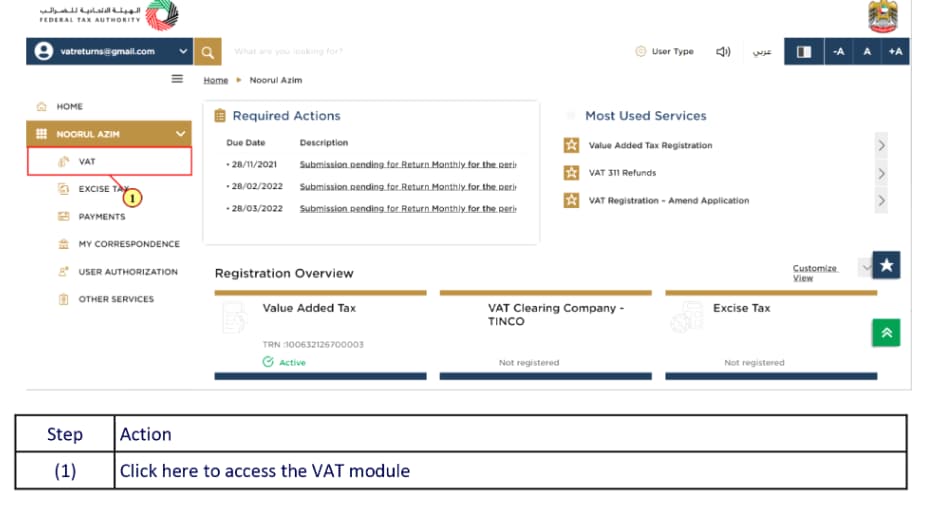The height and width of the screenshot is (514, 930).
Task: Click the green scroll-to-top button
Action: point(886,333)
